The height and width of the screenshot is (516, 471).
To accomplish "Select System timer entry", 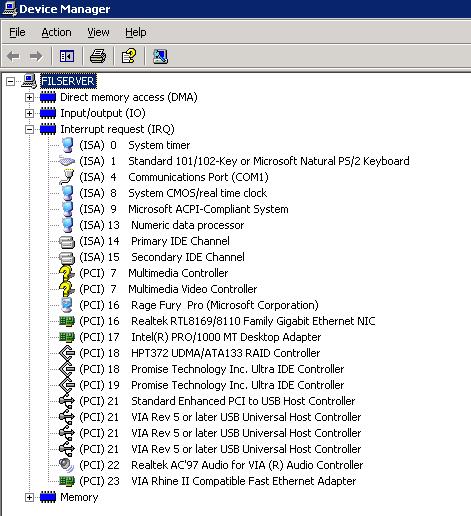I will point(134,145).
